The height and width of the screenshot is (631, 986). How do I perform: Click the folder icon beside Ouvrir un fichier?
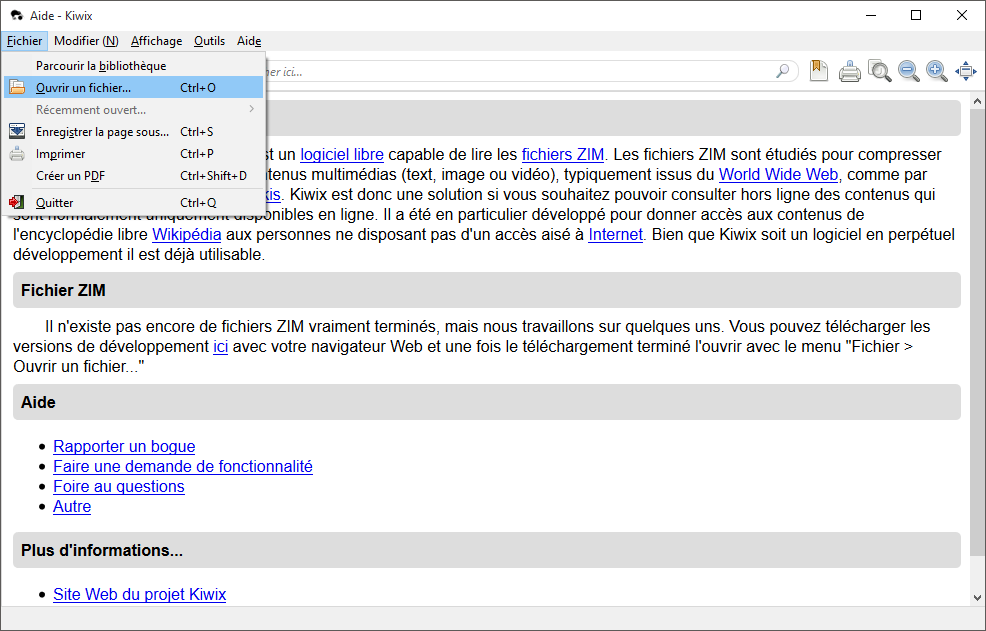click(x=18, y=87)
